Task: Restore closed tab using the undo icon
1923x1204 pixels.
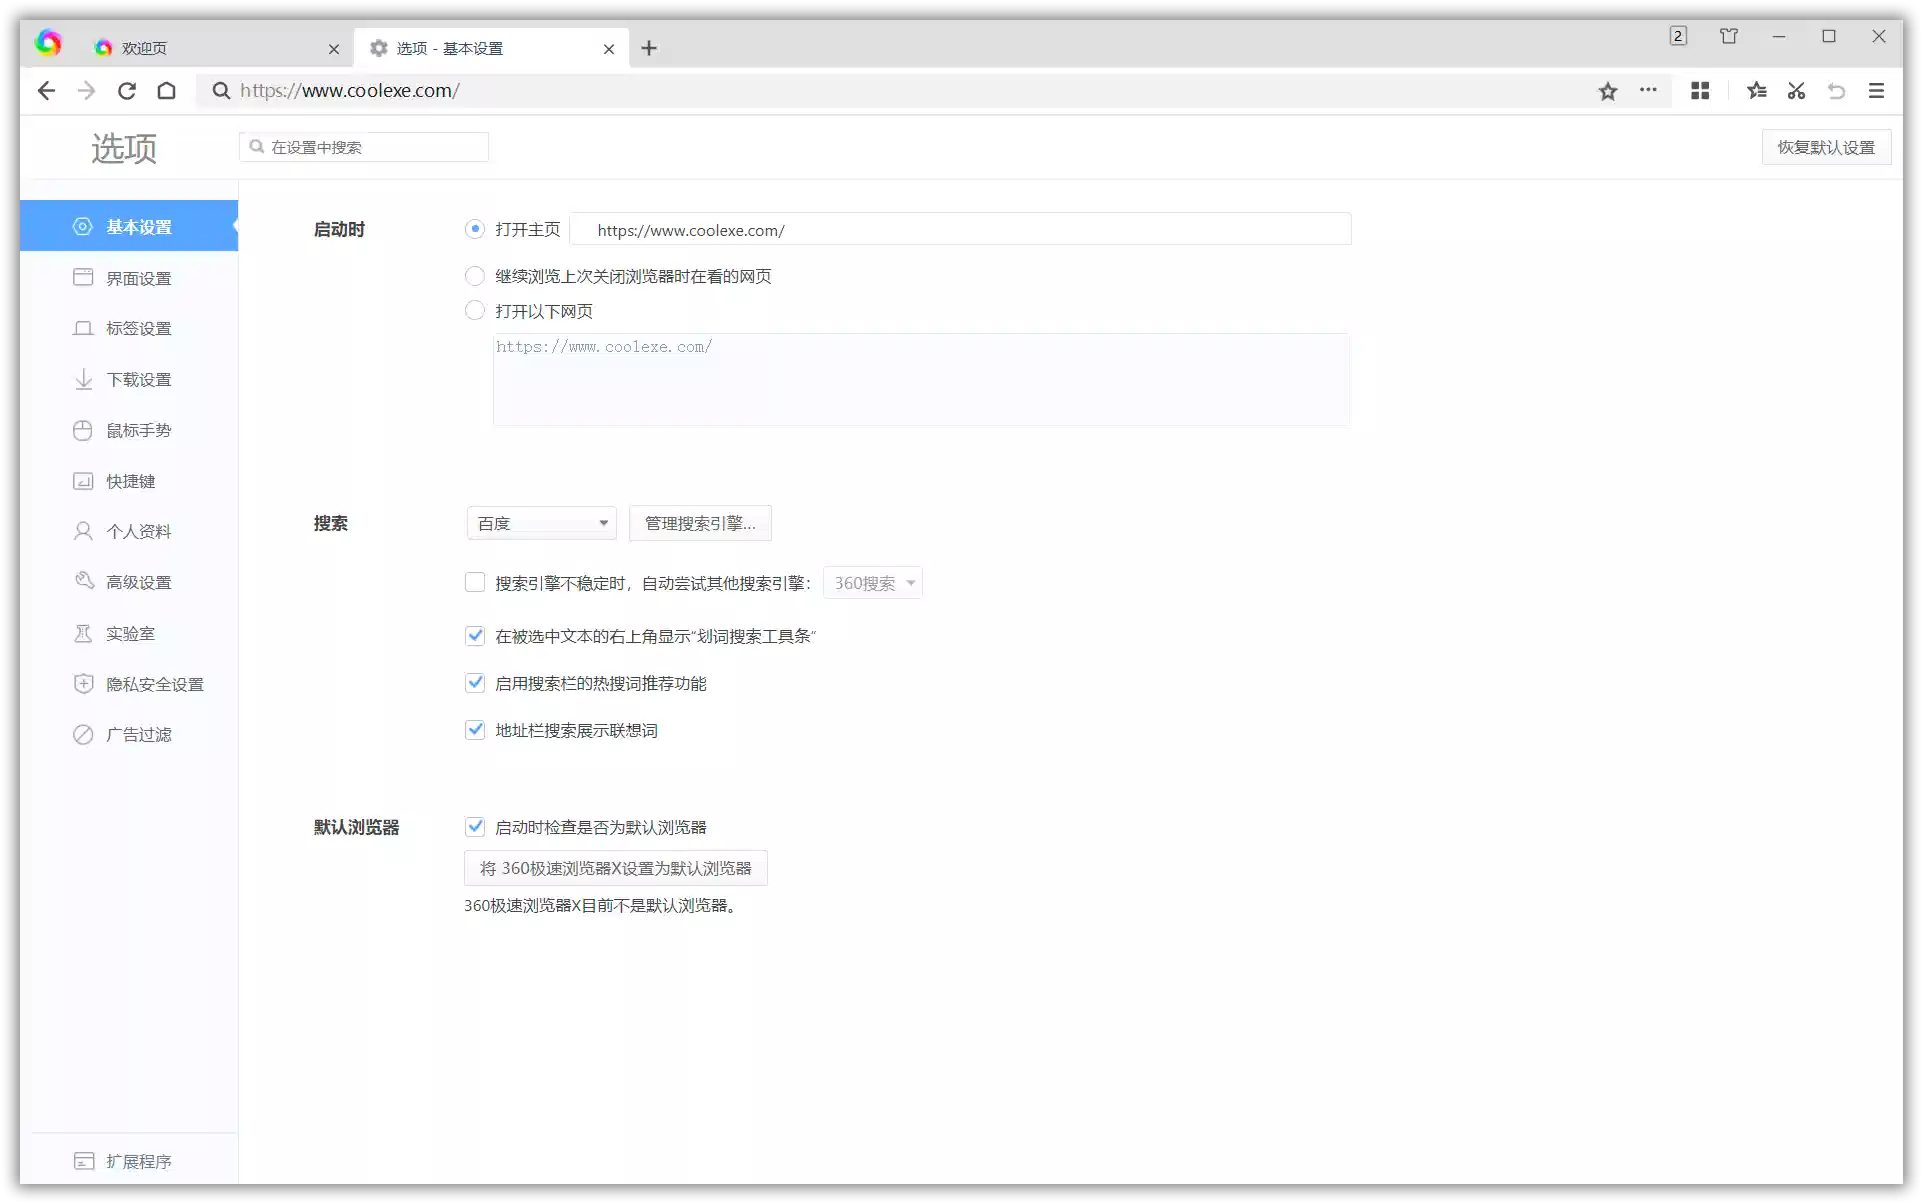Action: coord(1837,90)
